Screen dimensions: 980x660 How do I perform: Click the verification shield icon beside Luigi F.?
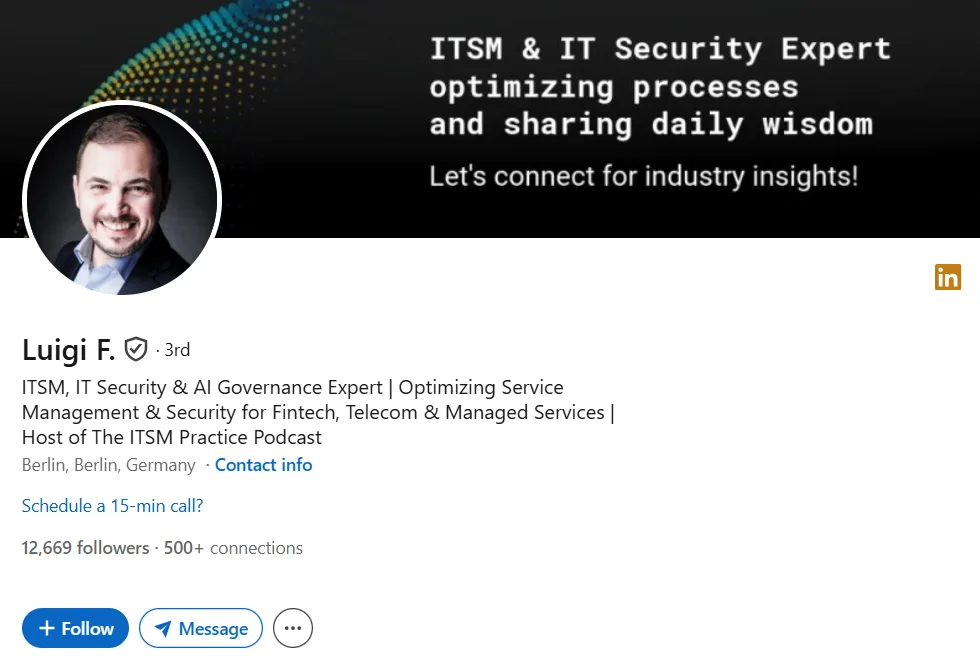point(136,349)
